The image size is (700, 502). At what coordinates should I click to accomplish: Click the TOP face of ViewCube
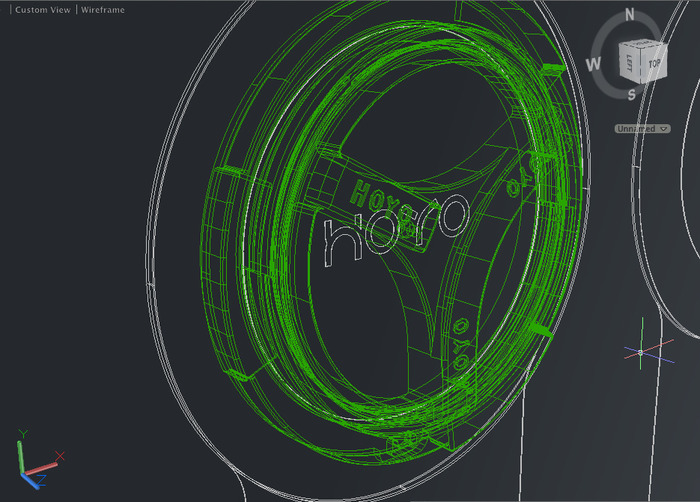click(654, 64)
